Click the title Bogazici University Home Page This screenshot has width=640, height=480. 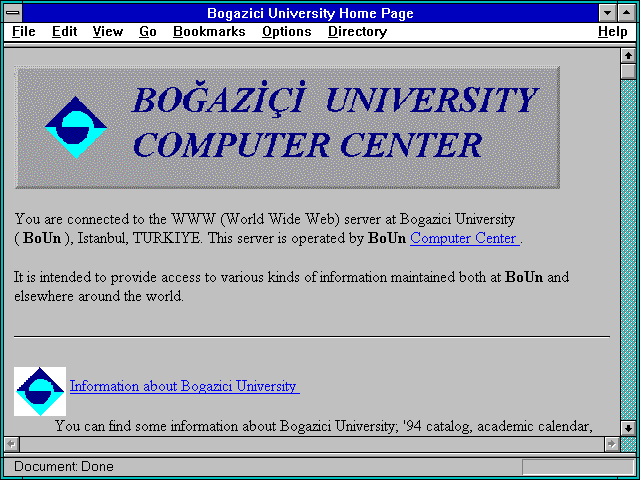pyautogui.click(x=310, y=13)
